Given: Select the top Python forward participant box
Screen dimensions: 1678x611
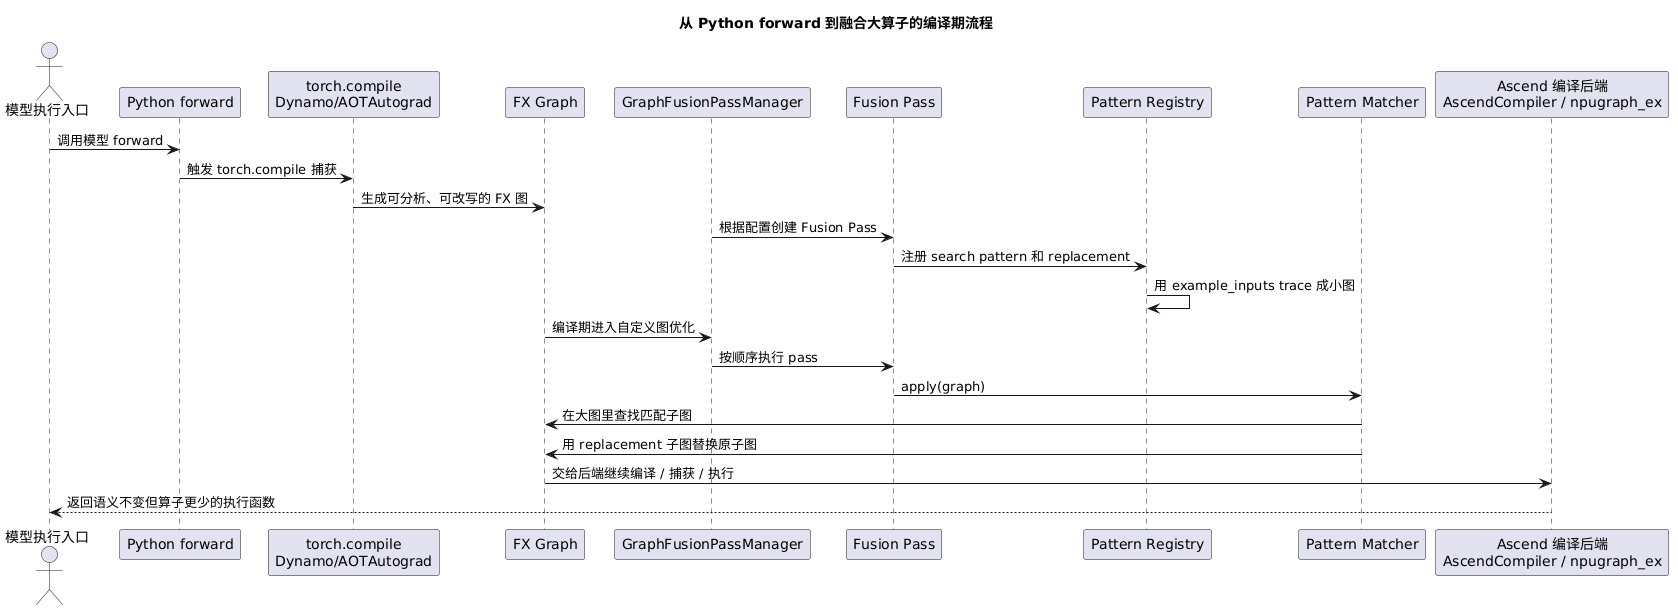Looking at the screenshot, I should coord(180,102).
